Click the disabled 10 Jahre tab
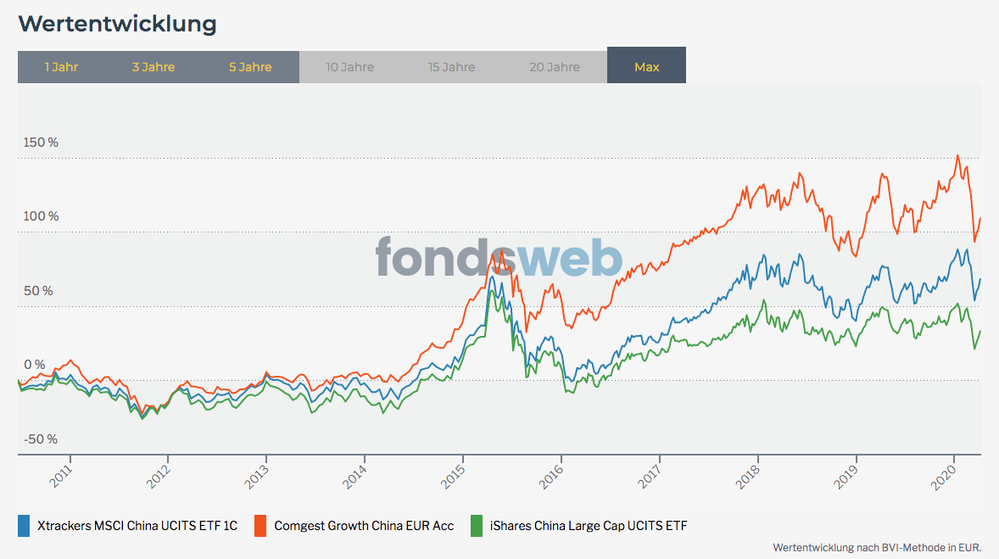Screen dimensions: 999x559 coord(350,67)
